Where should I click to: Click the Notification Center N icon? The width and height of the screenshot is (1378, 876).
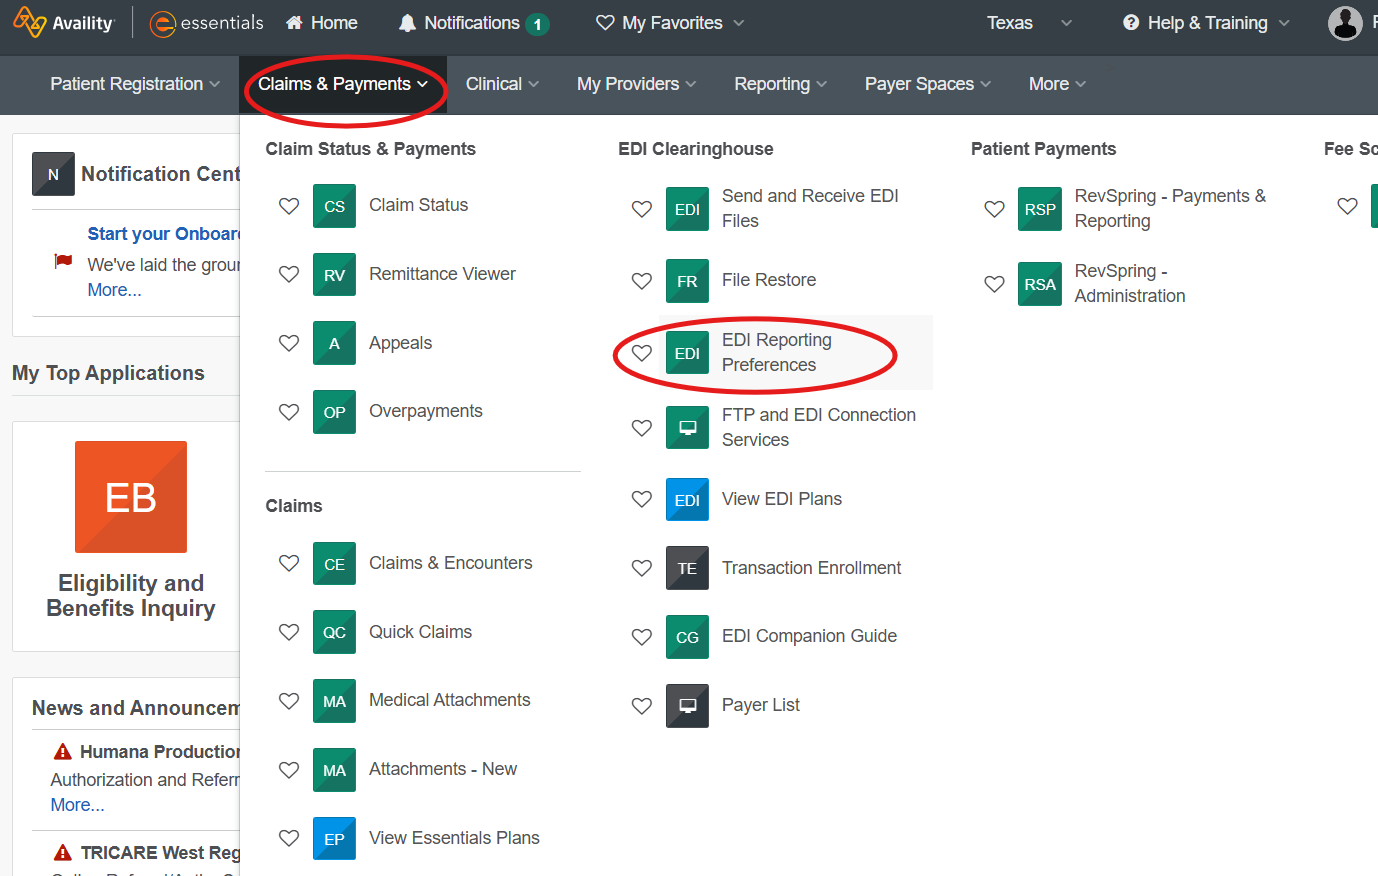point(53,174)
